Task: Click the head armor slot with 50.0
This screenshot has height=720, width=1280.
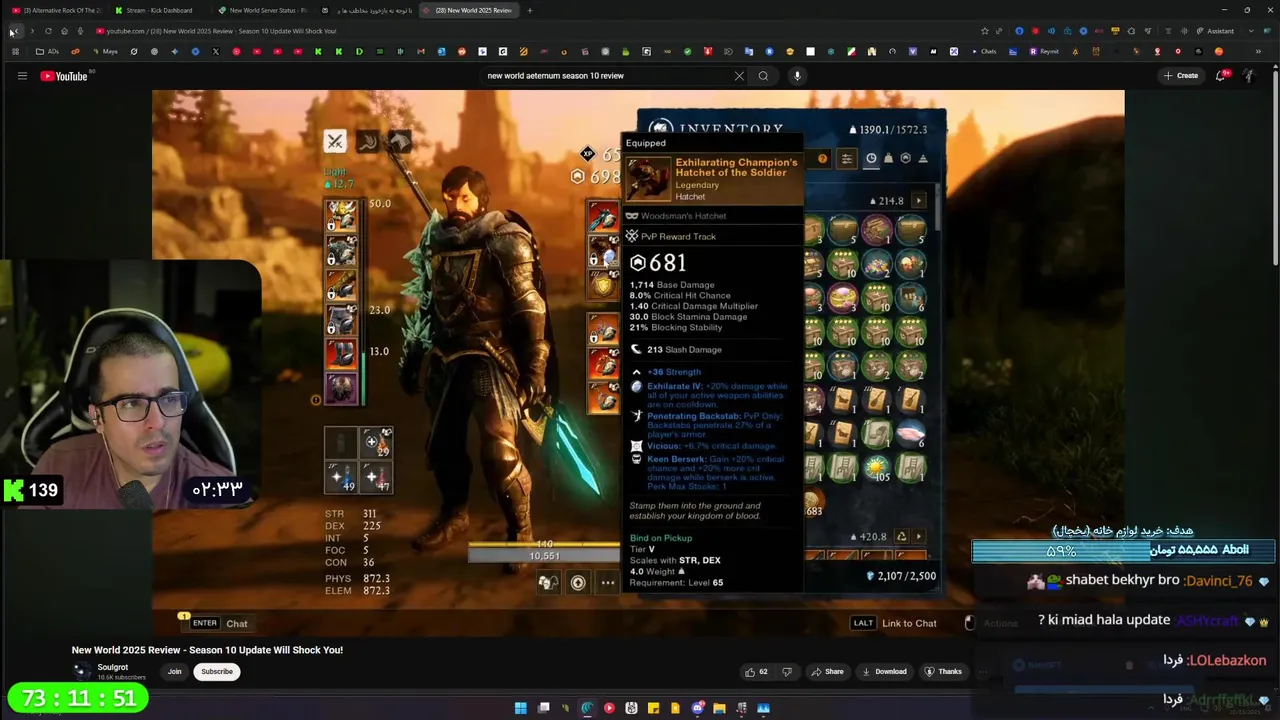Action: pos(342,214)
